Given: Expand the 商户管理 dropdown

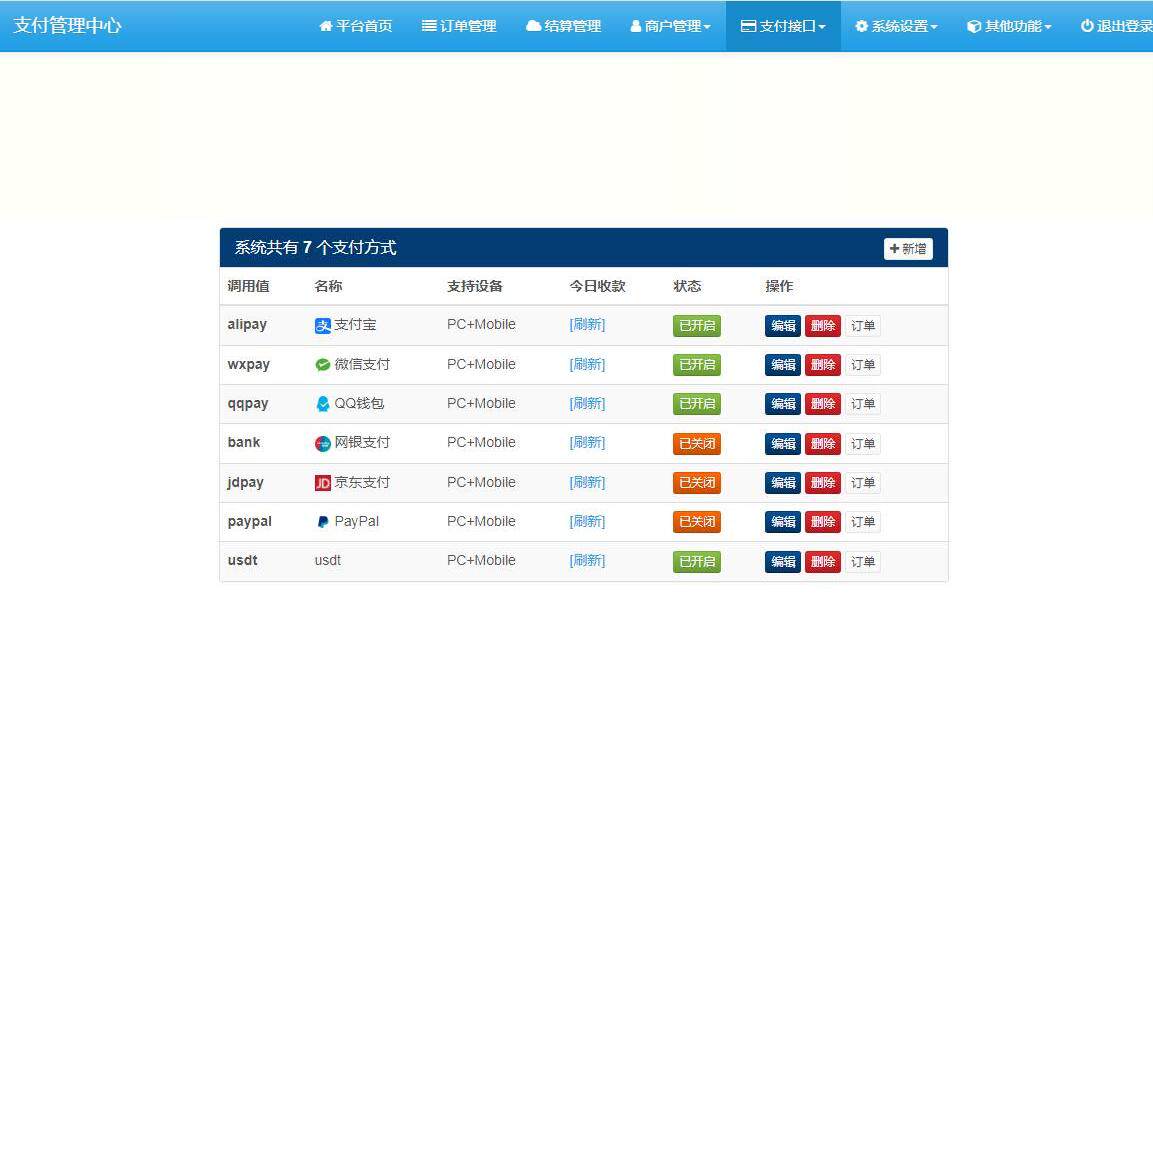Looking at the screenshot, I should [671, 26].
